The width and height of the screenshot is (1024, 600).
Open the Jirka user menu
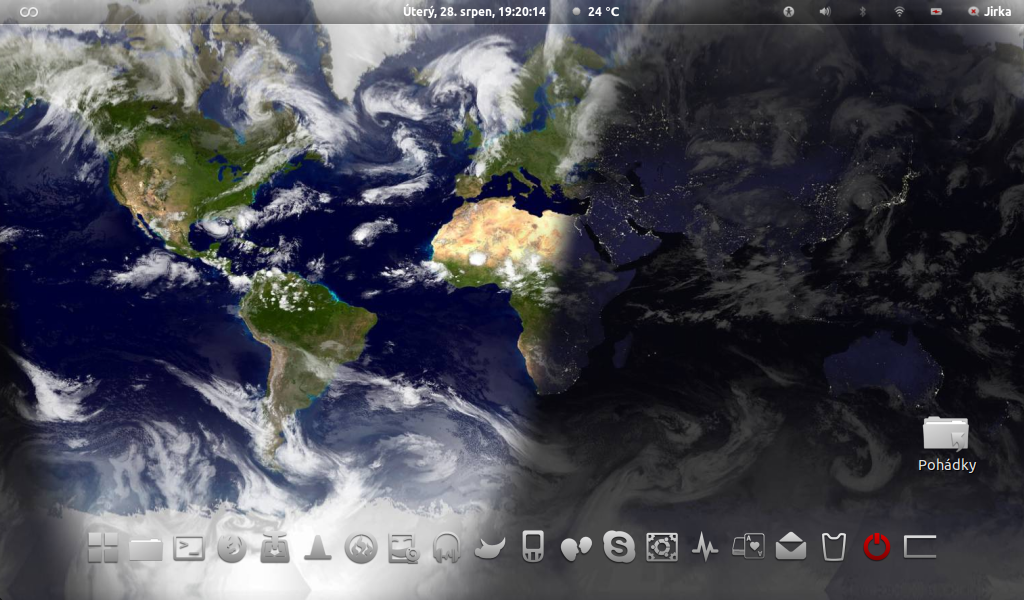(x=989, y=12)
